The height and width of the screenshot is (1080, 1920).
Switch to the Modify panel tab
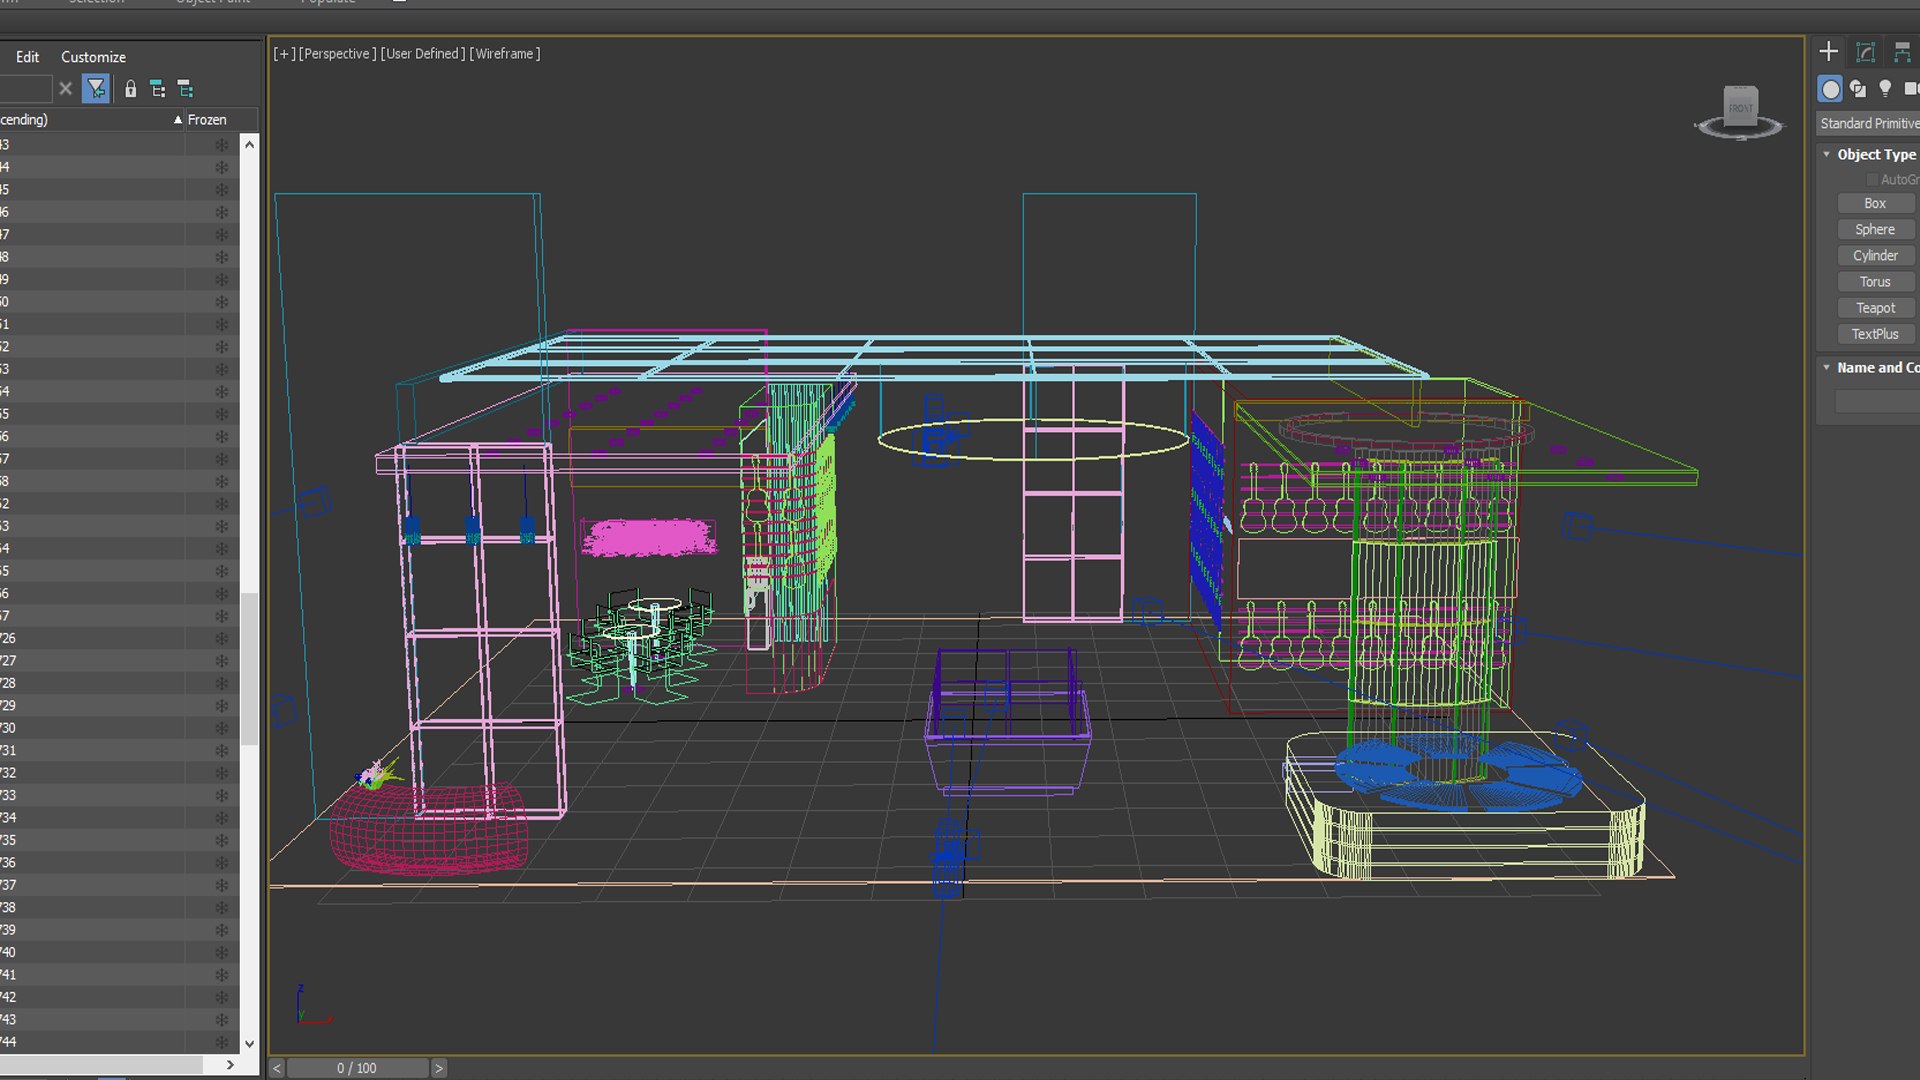[1866, 52]
